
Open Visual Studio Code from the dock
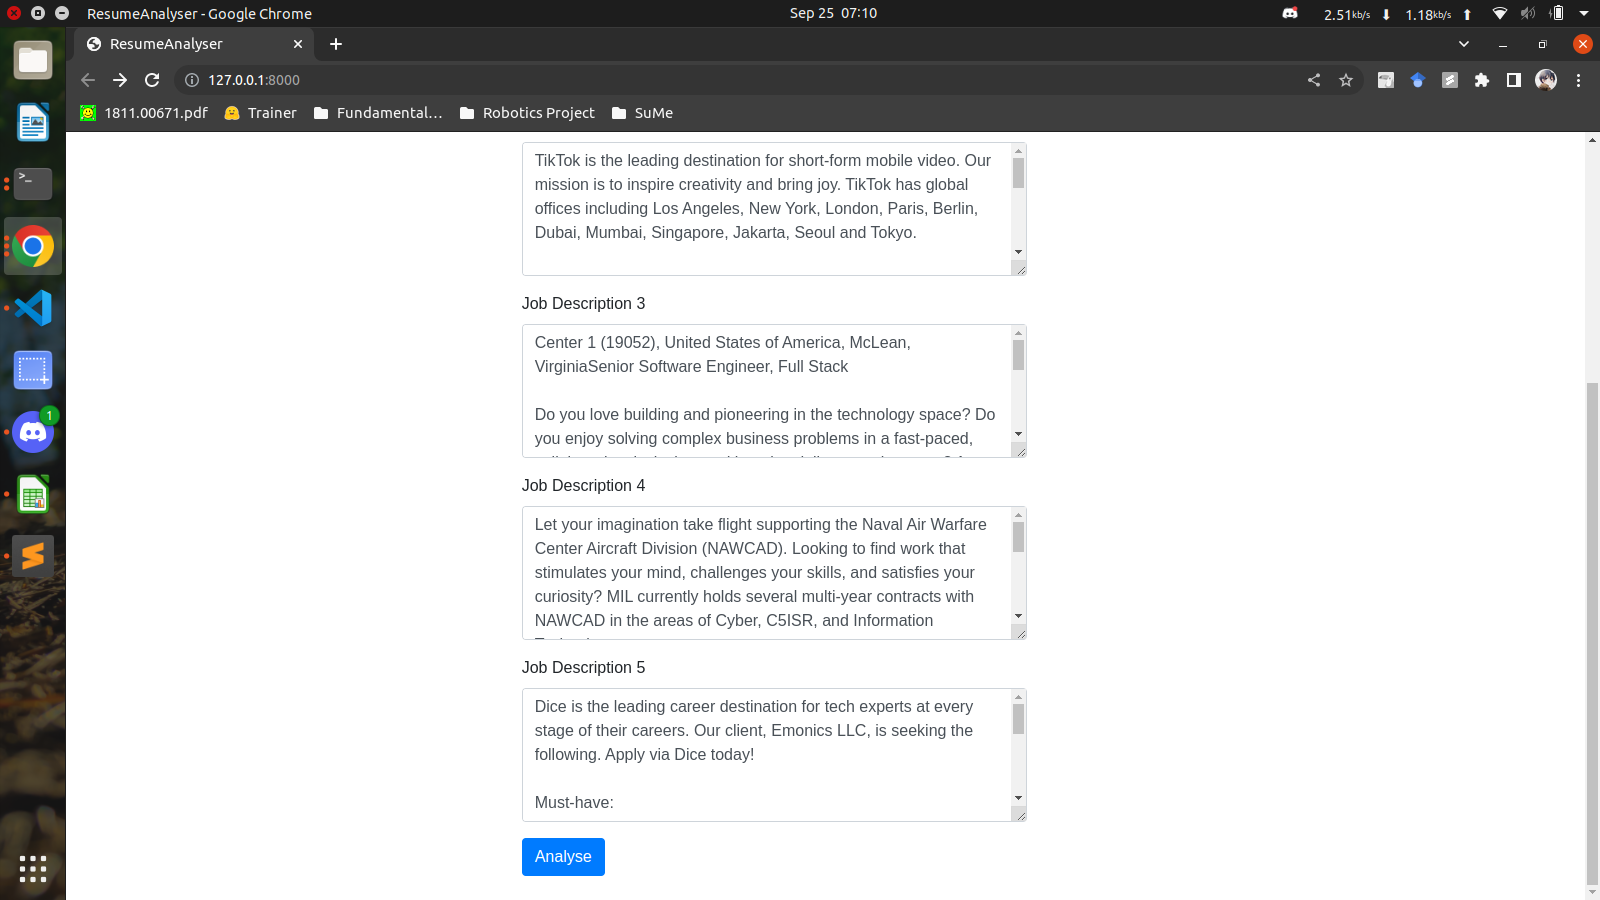coord(33,308)
